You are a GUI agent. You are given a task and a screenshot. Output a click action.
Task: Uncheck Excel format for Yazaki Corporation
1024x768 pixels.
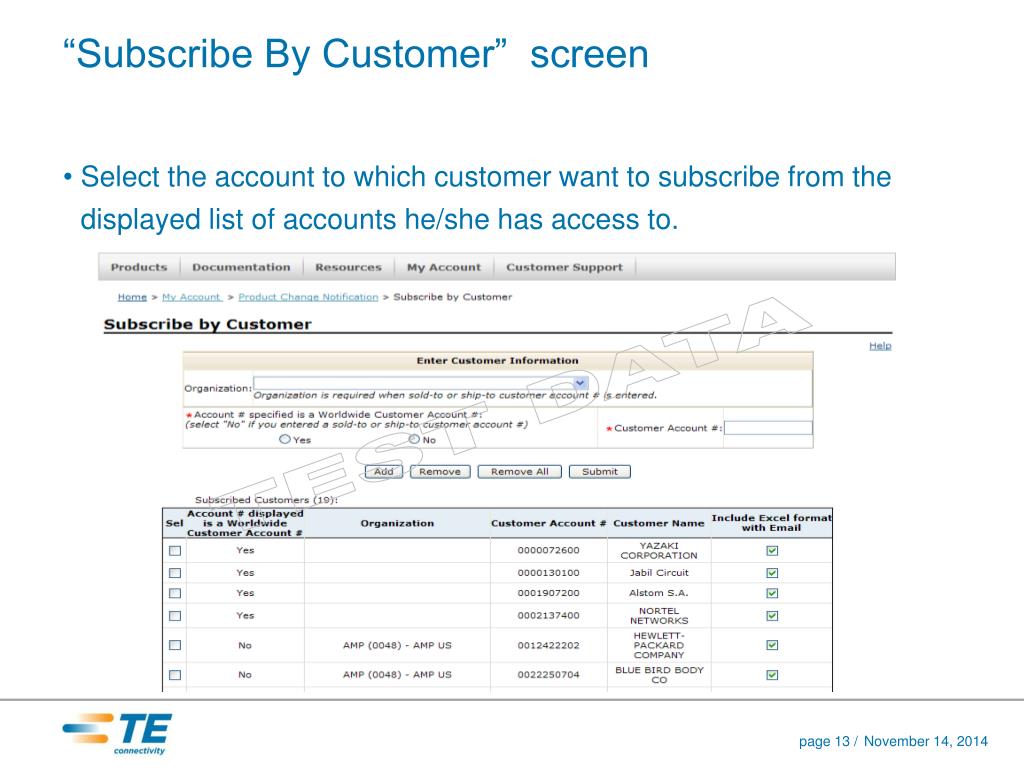(772, 551)
